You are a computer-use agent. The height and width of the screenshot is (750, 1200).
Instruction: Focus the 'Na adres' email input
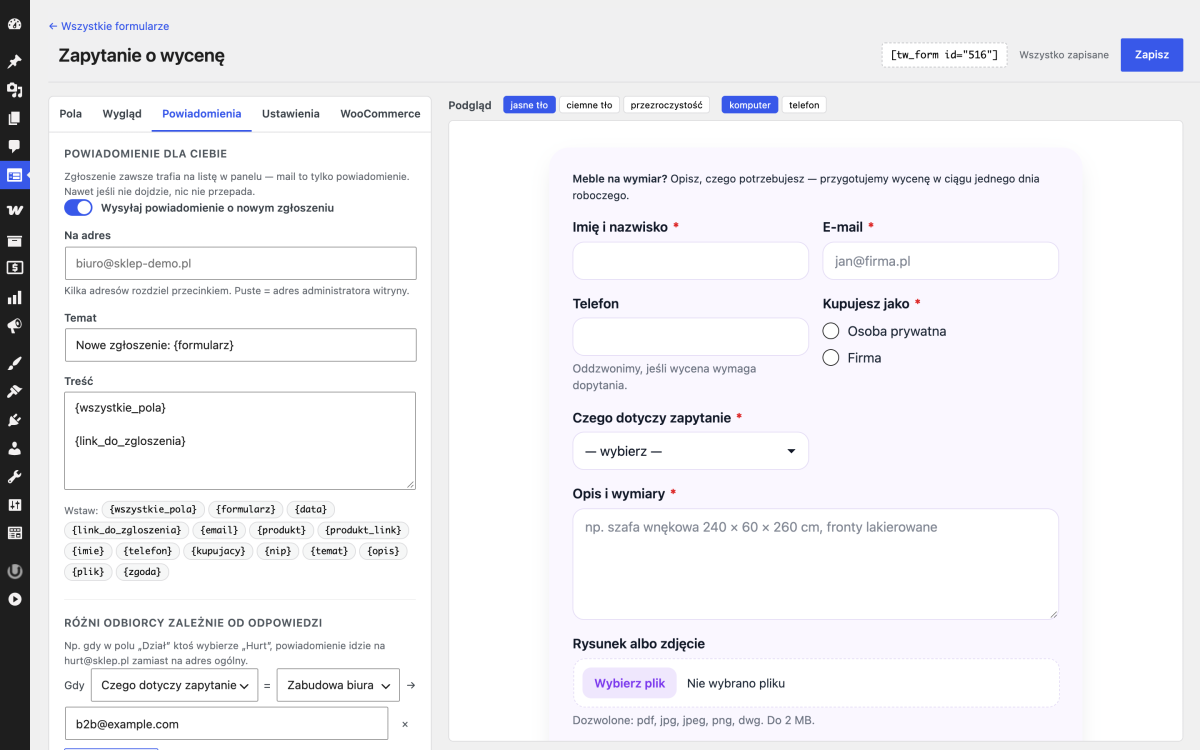pos(240,263)
